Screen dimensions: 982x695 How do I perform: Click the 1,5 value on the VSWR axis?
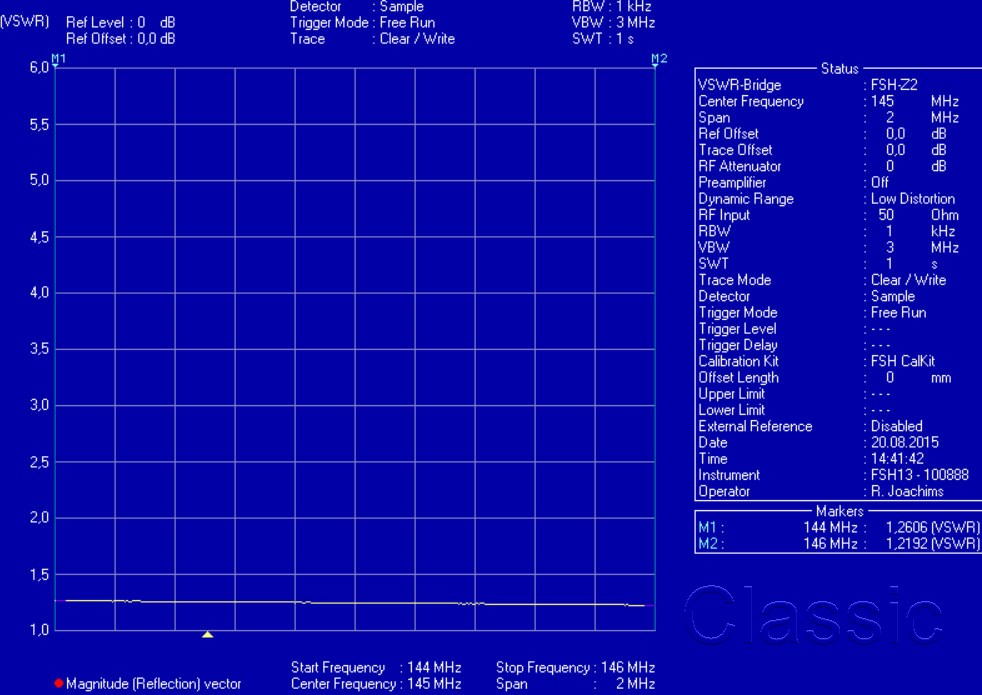(x=39, y=575)
